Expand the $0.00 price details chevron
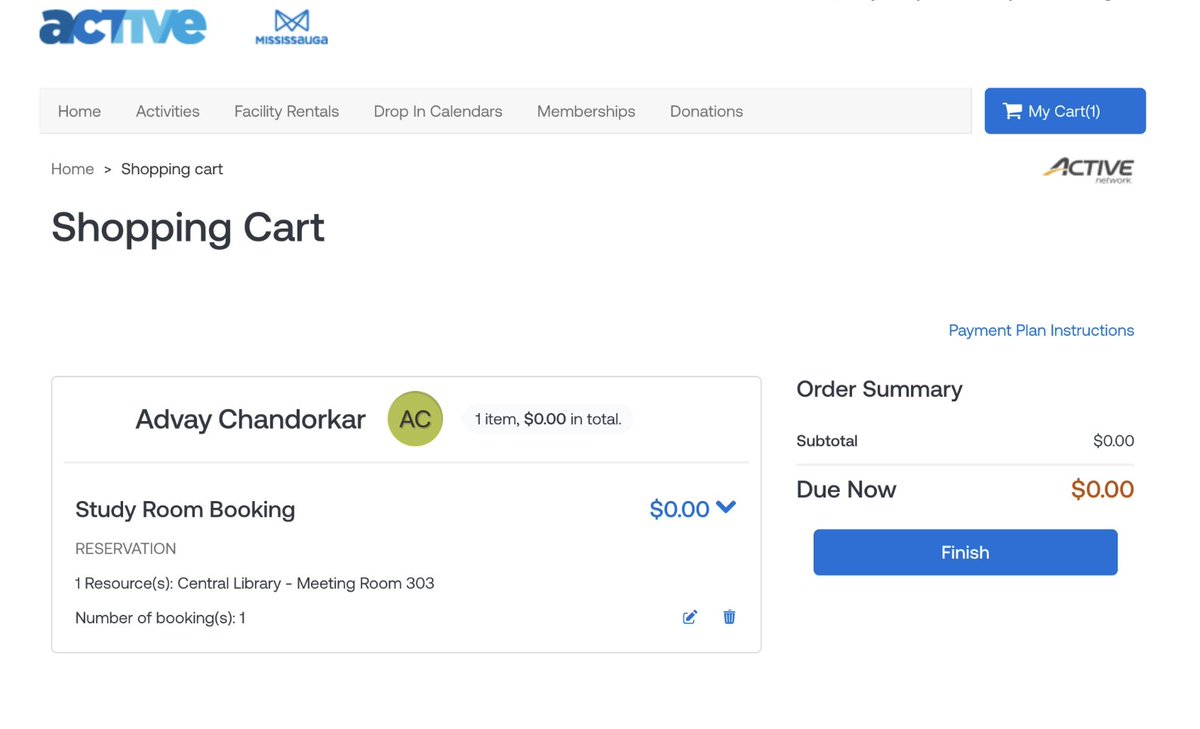The height and width of the screenshot is (729, 1200). pos(726,508)
